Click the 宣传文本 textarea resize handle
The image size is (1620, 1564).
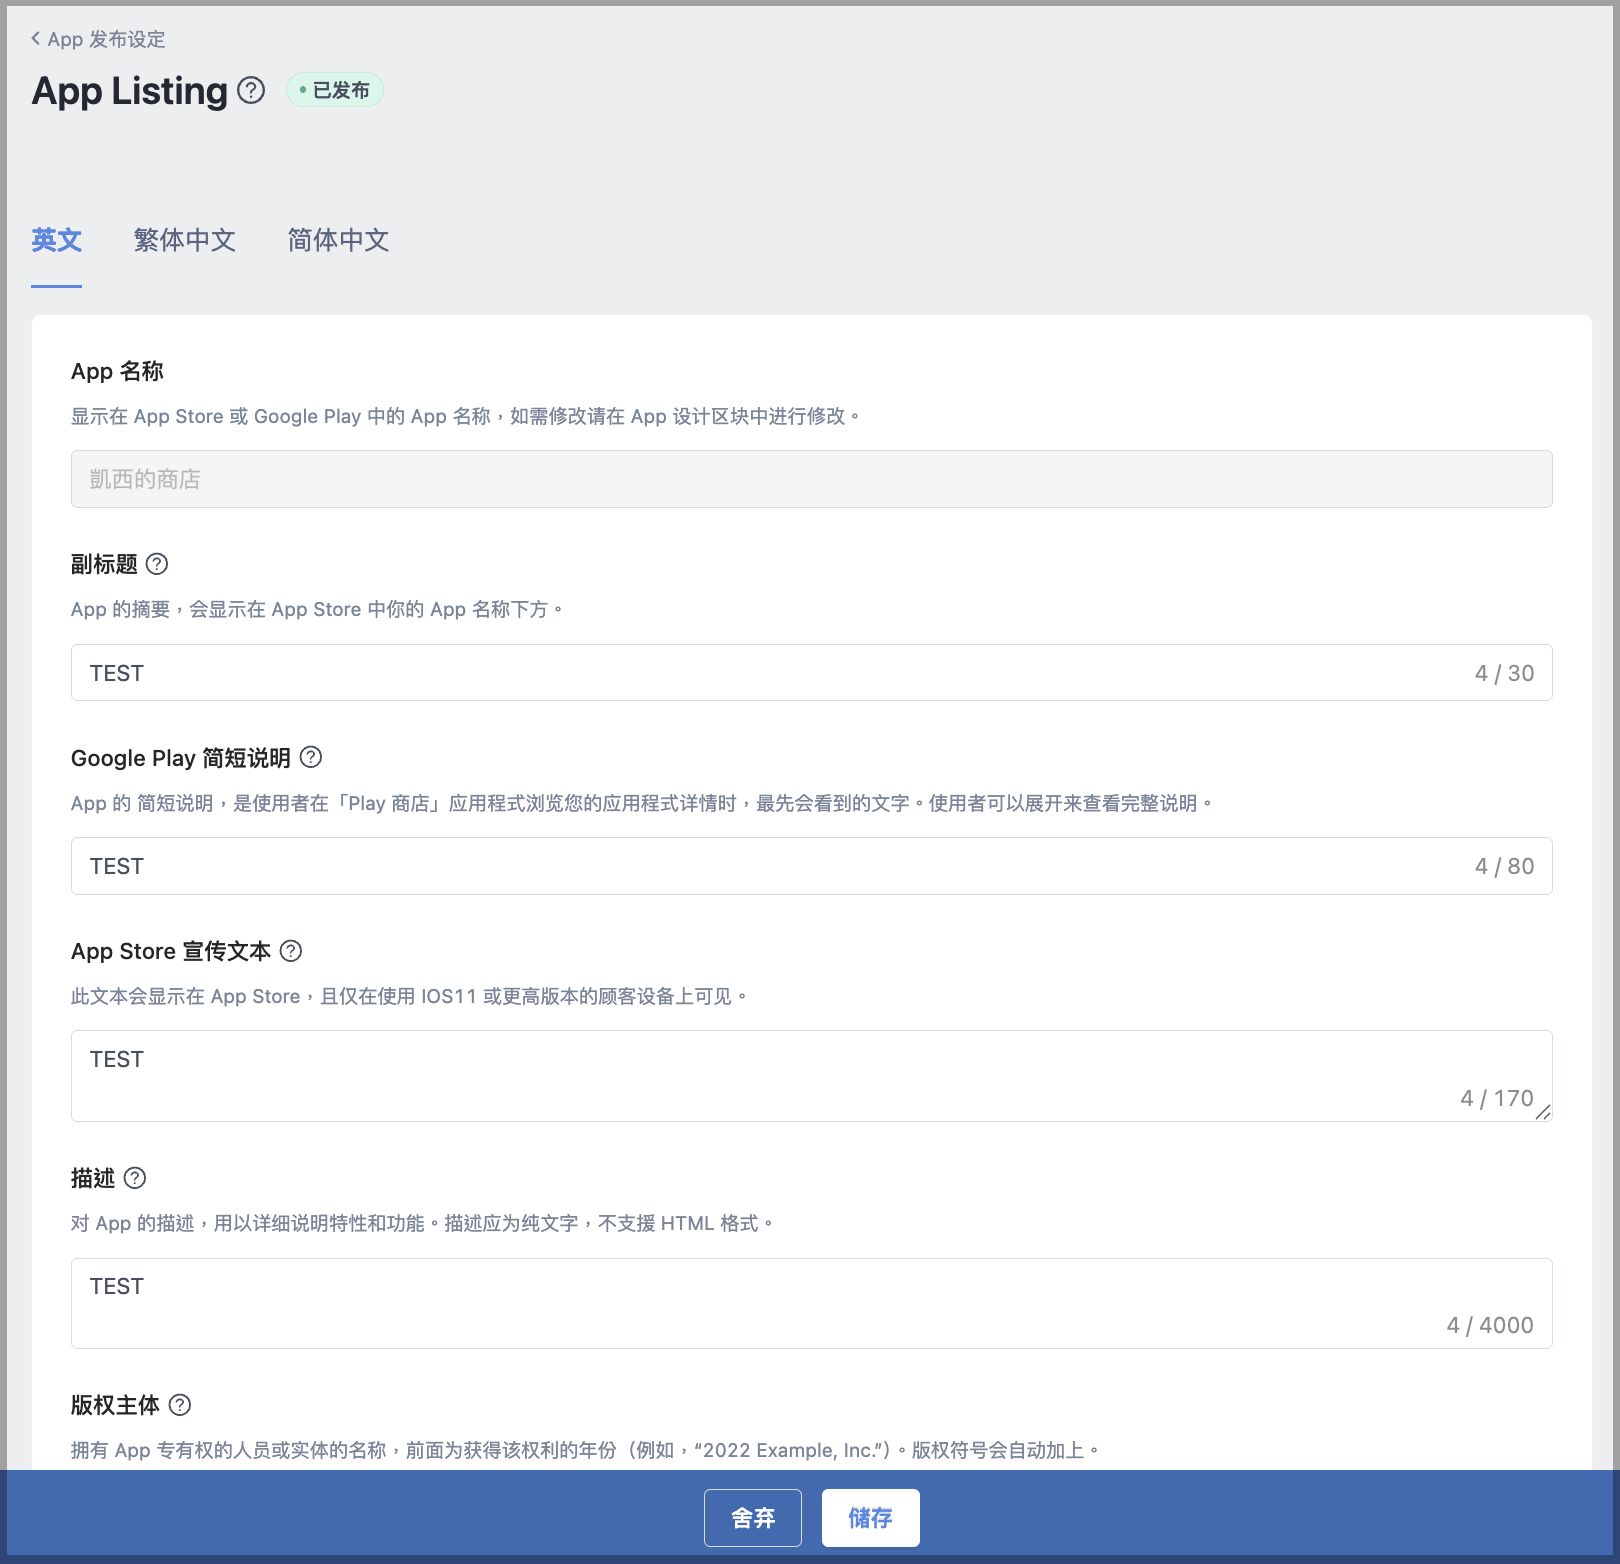[x=1543, y=1112]
